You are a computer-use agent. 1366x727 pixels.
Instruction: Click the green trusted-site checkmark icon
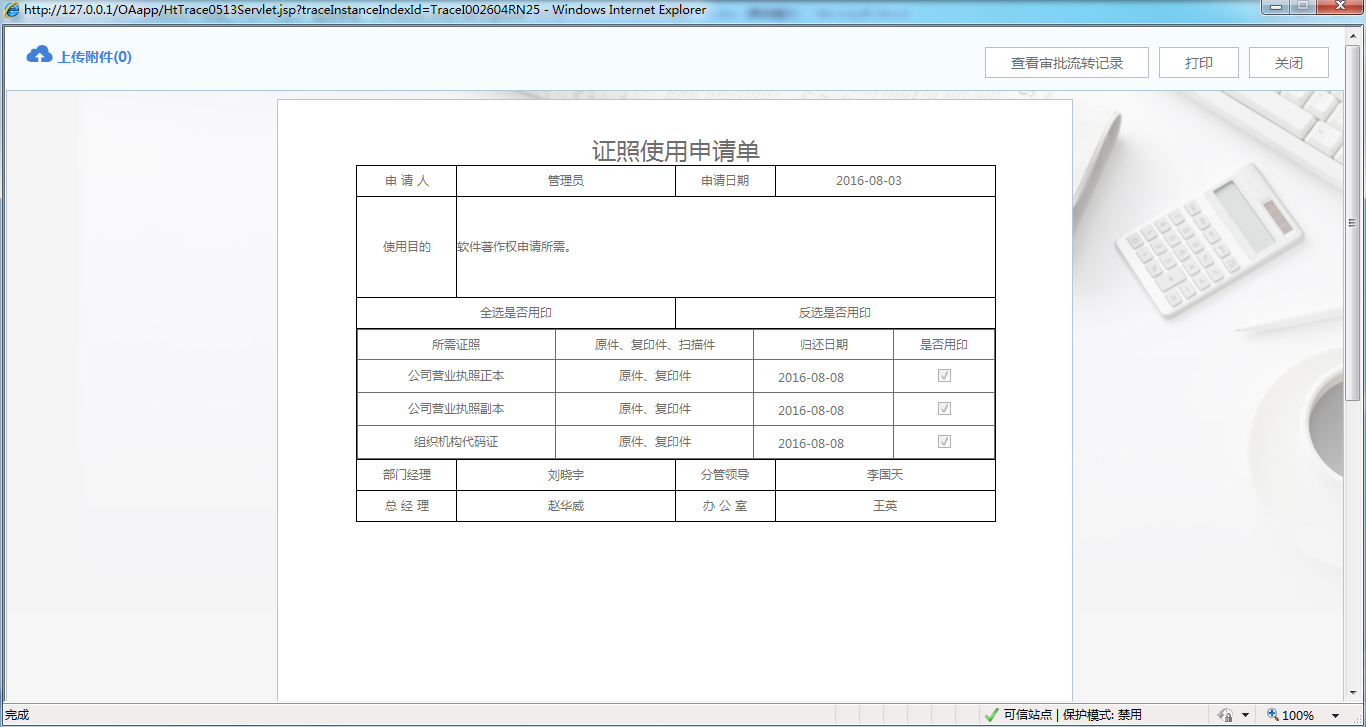[x=991, y=714]
